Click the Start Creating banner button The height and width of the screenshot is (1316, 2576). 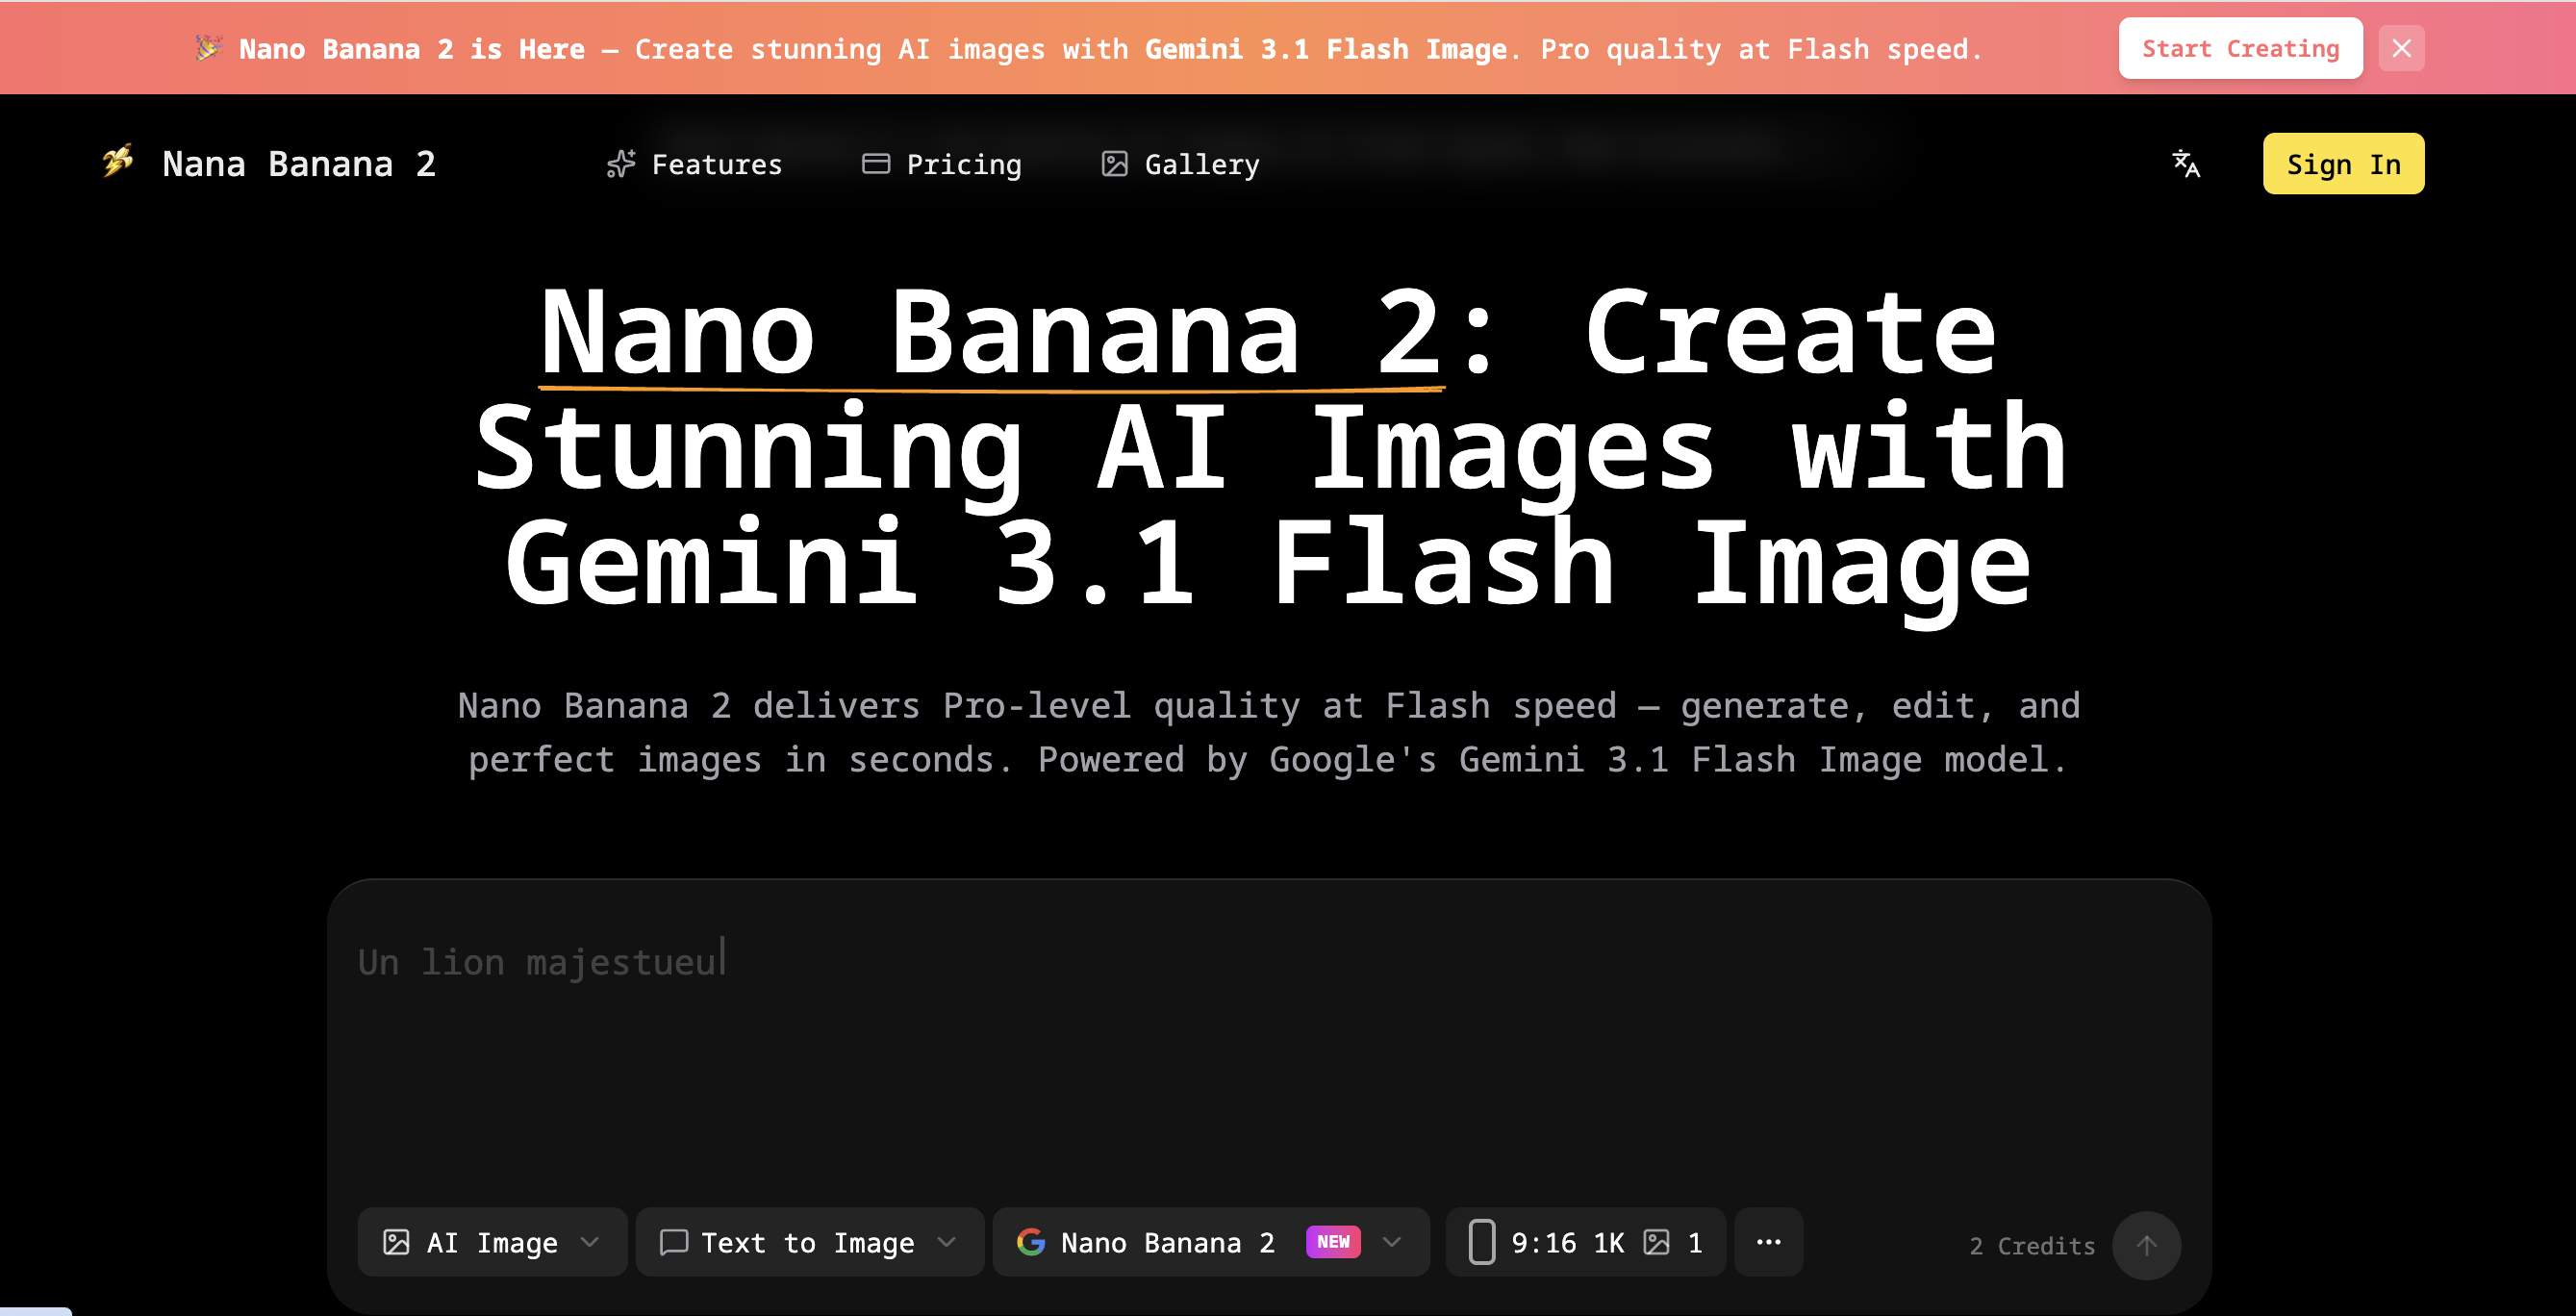[2240, 47]
